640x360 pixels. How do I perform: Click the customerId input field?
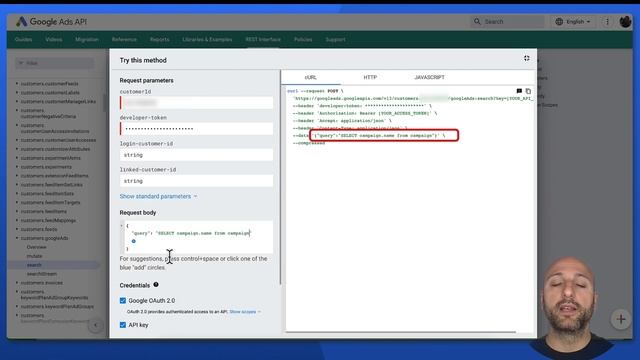(196, 103)
